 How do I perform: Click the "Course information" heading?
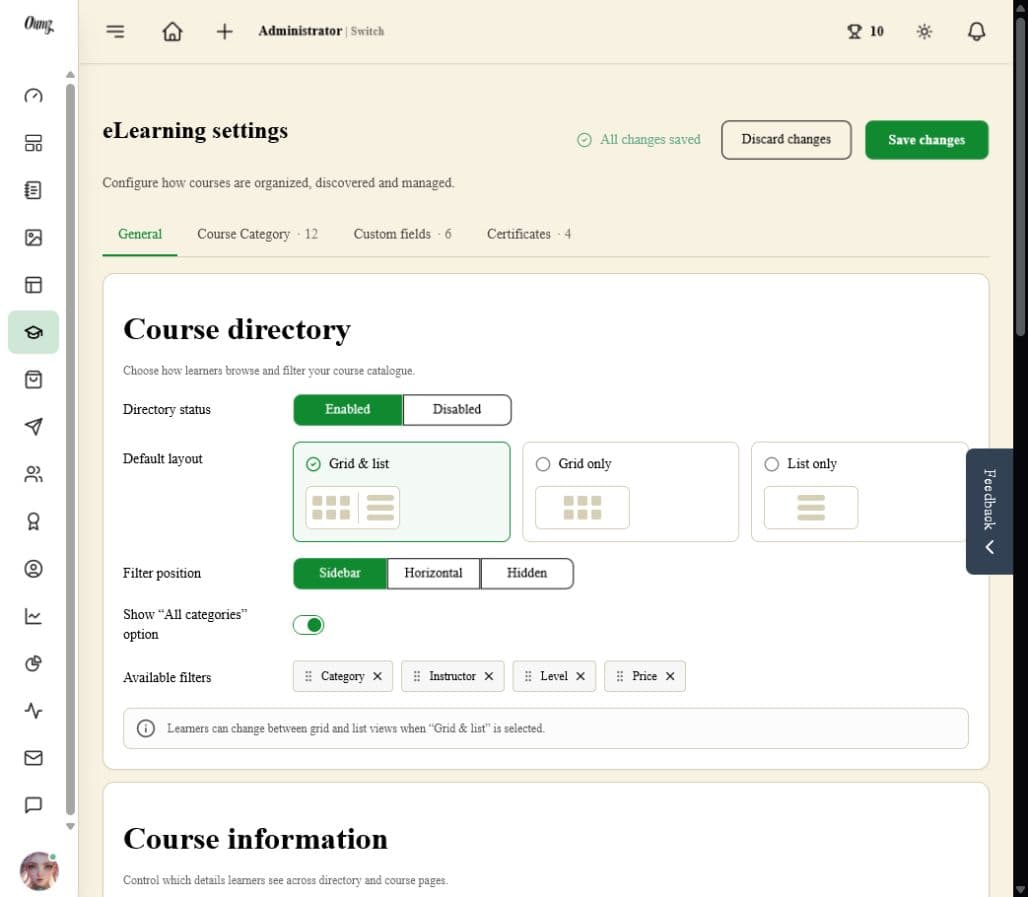[256, 839]
